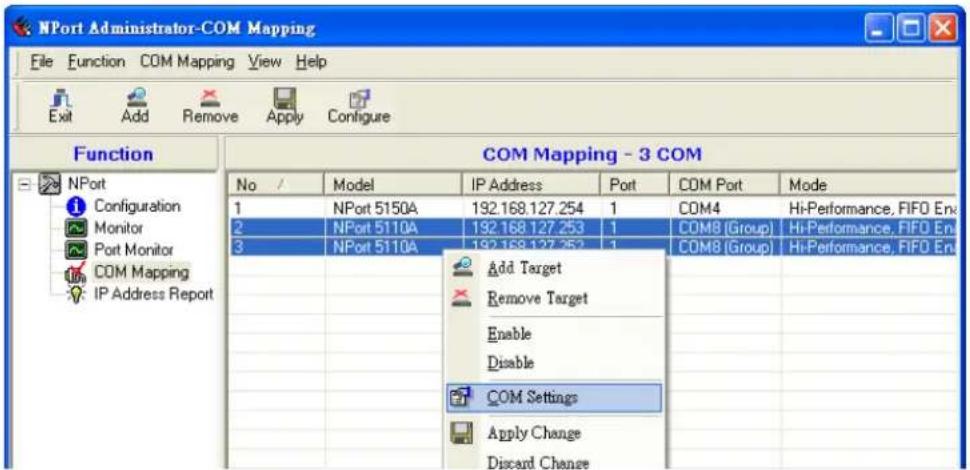
Task: Click the Add Target icon in context menu
Action: [460, 268]
